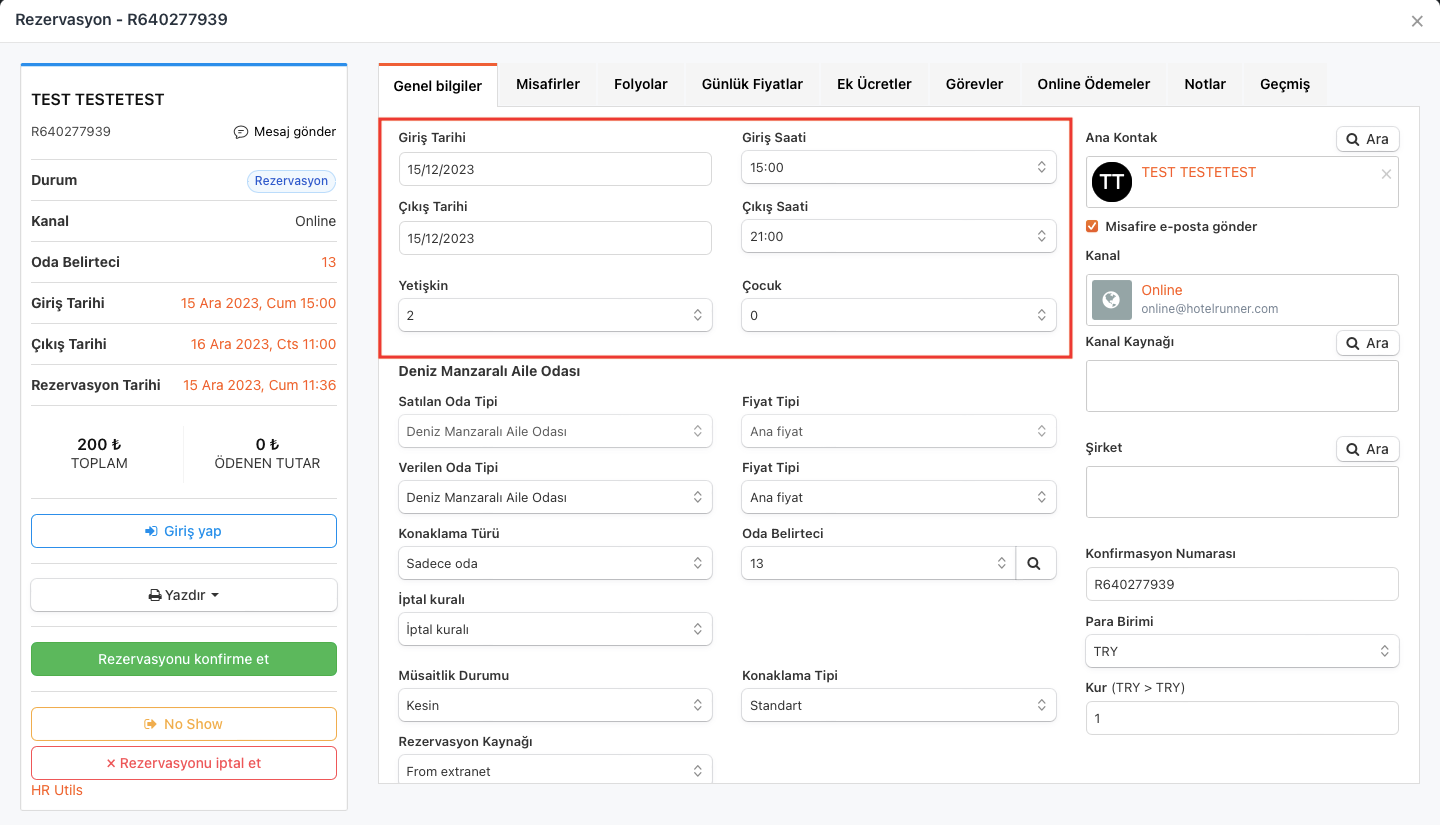Open the HR Utils link
Screen dimensions: 1440x825
click(57, 790)
